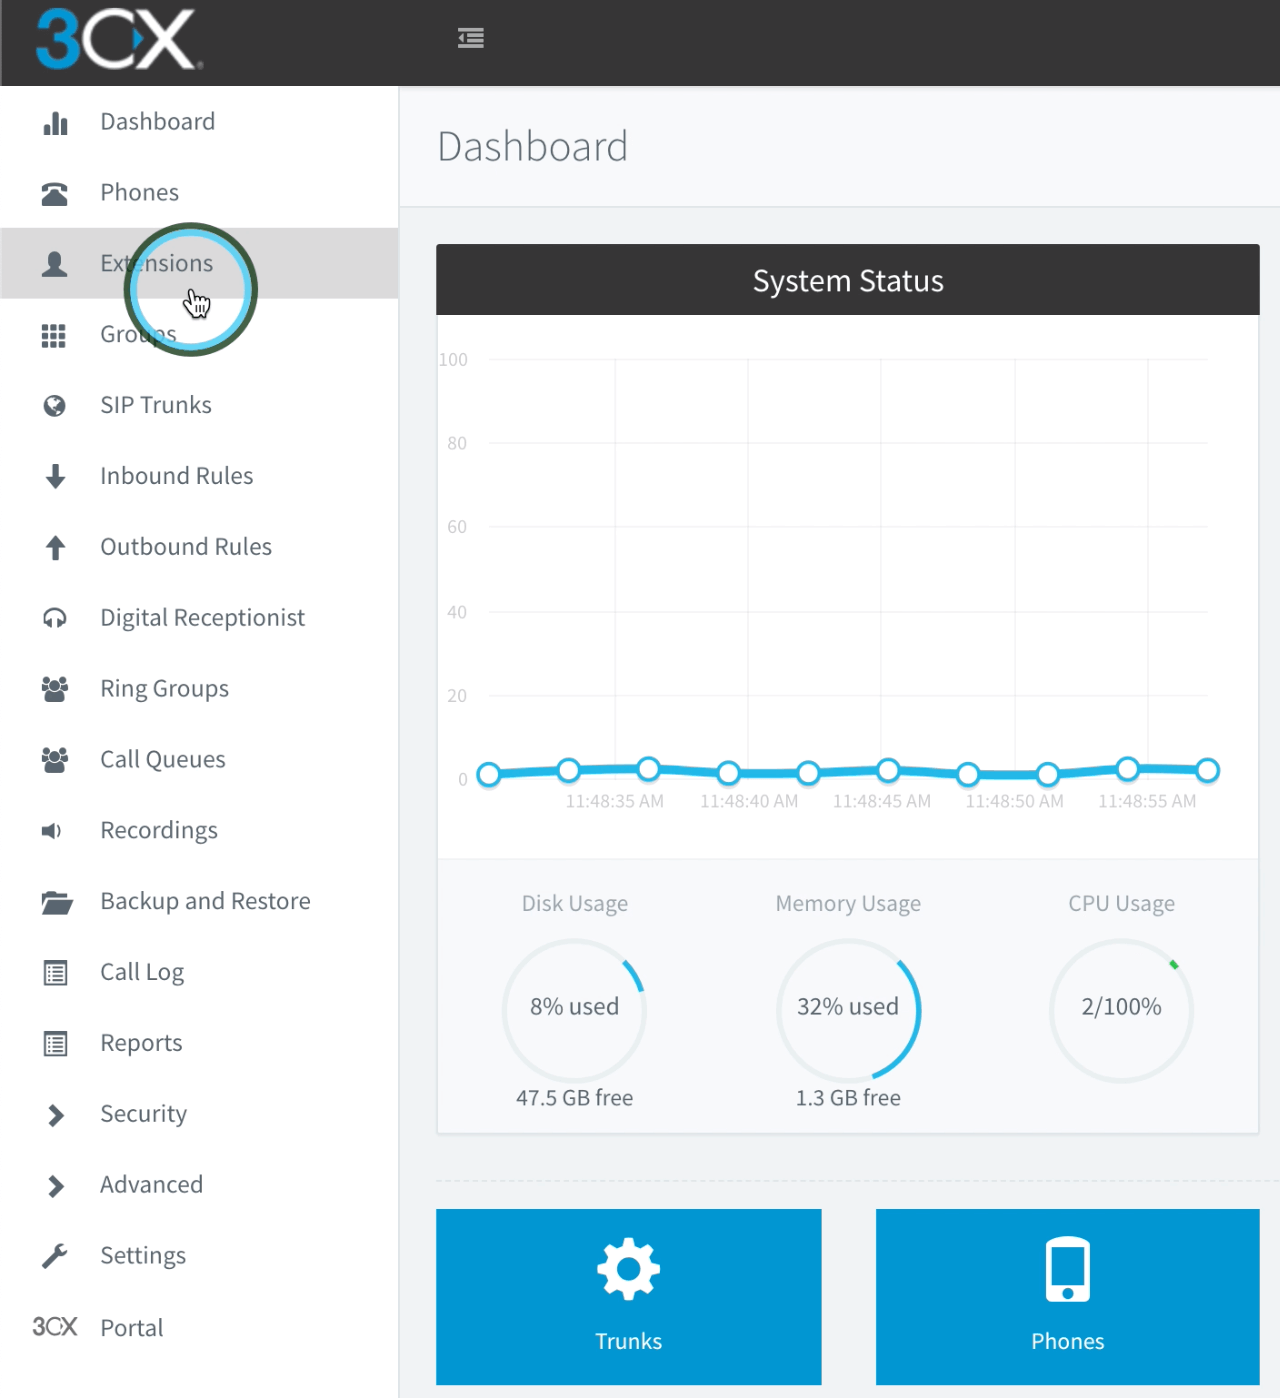Click the SIP Trunks globe icon
Screen dimensions: 1280x1398
[55, 406]
